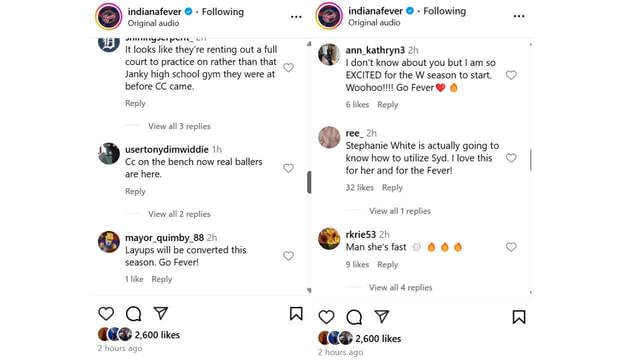This screenshot has height=360, width=640.
Task: Open comments via left panel speech bubble icon
Action: tap(133, 313)
